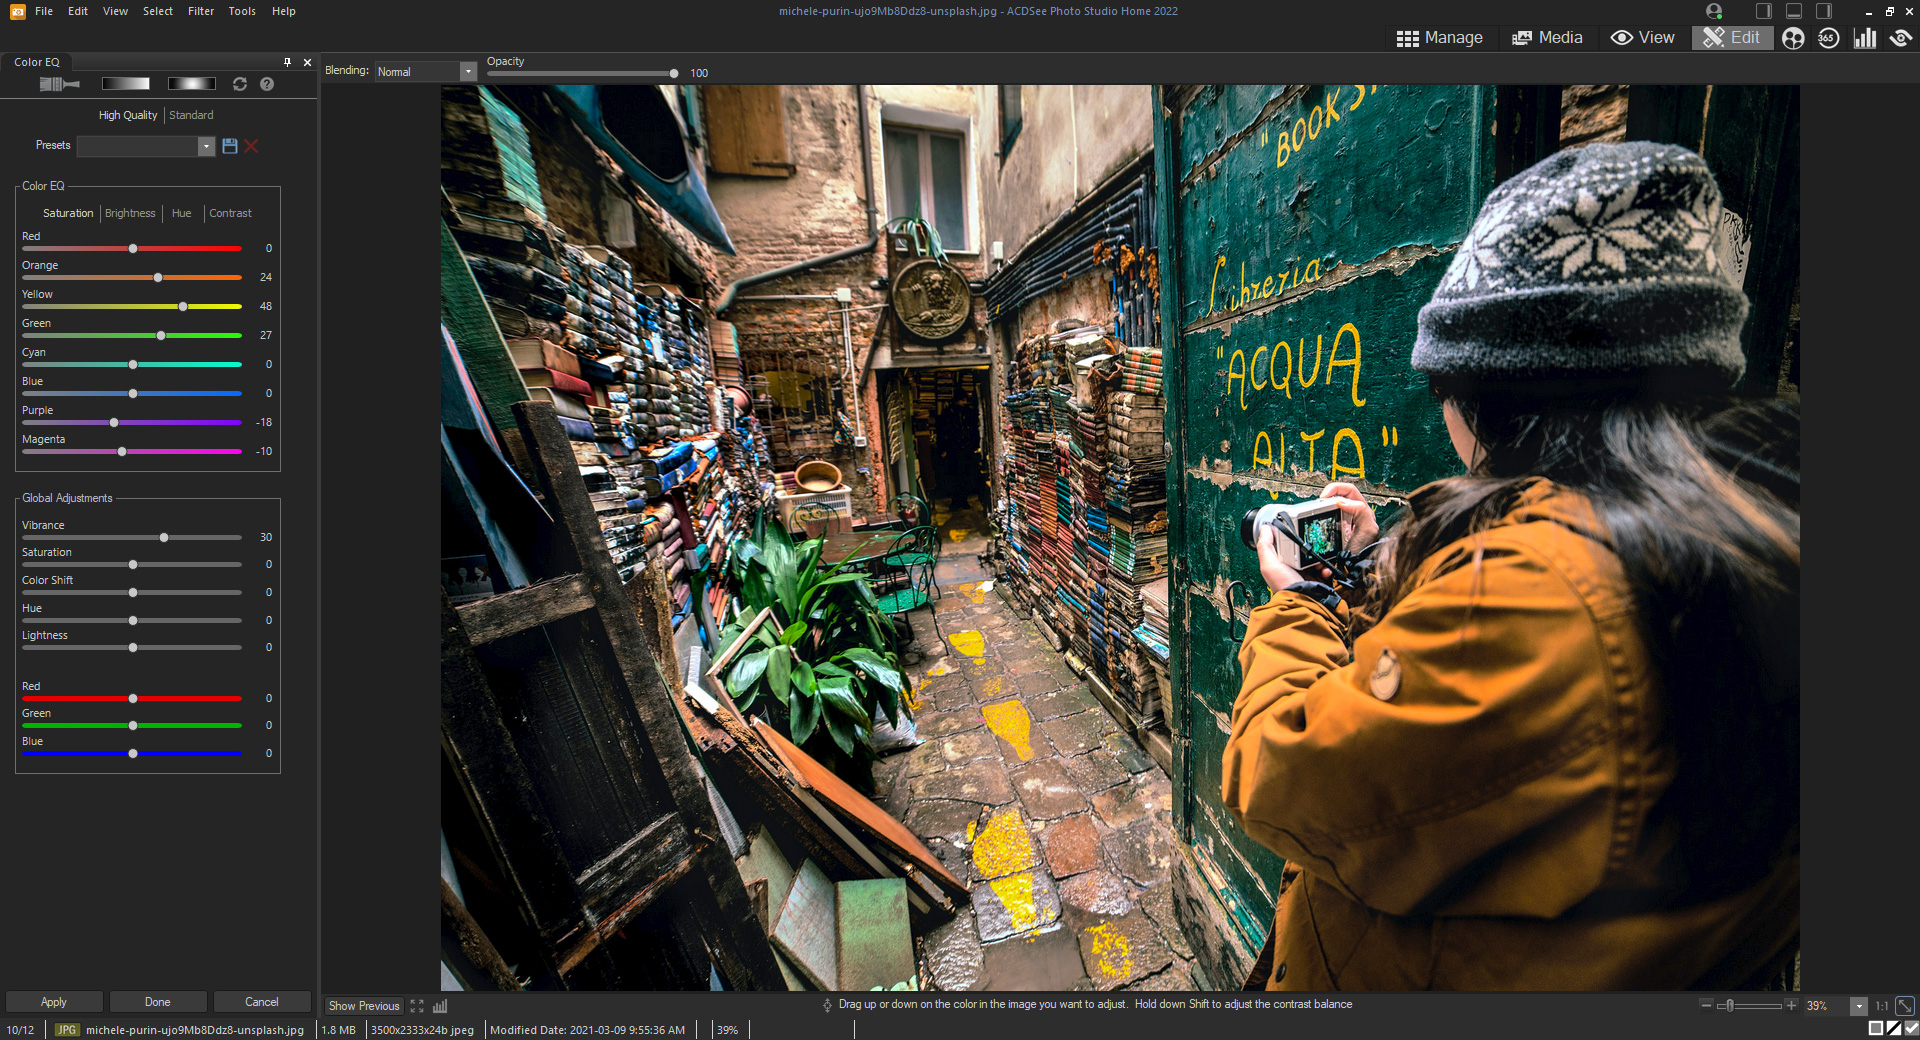
Task: Switch to the Manage mode
Action: coord(1440,38)
